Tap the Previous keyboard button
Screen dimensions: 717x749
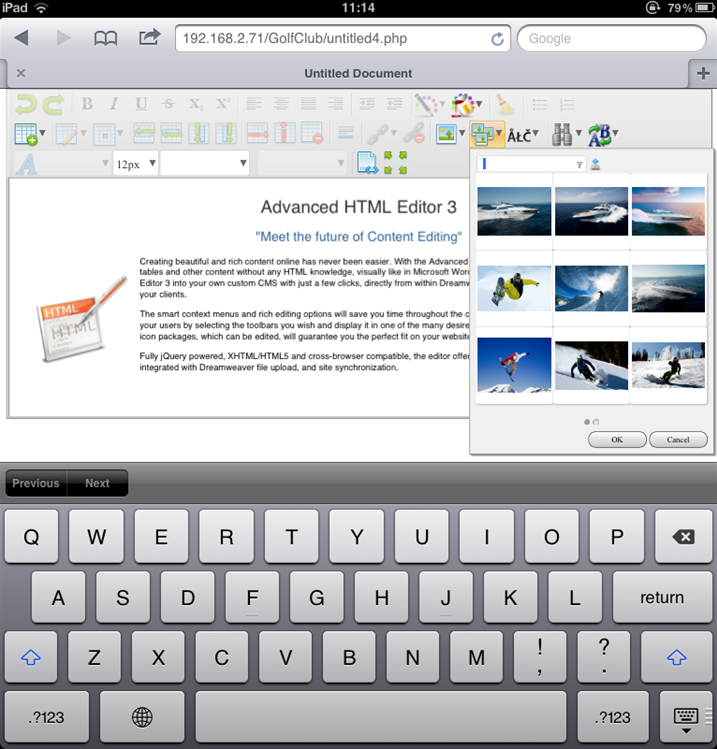[36, 483]
